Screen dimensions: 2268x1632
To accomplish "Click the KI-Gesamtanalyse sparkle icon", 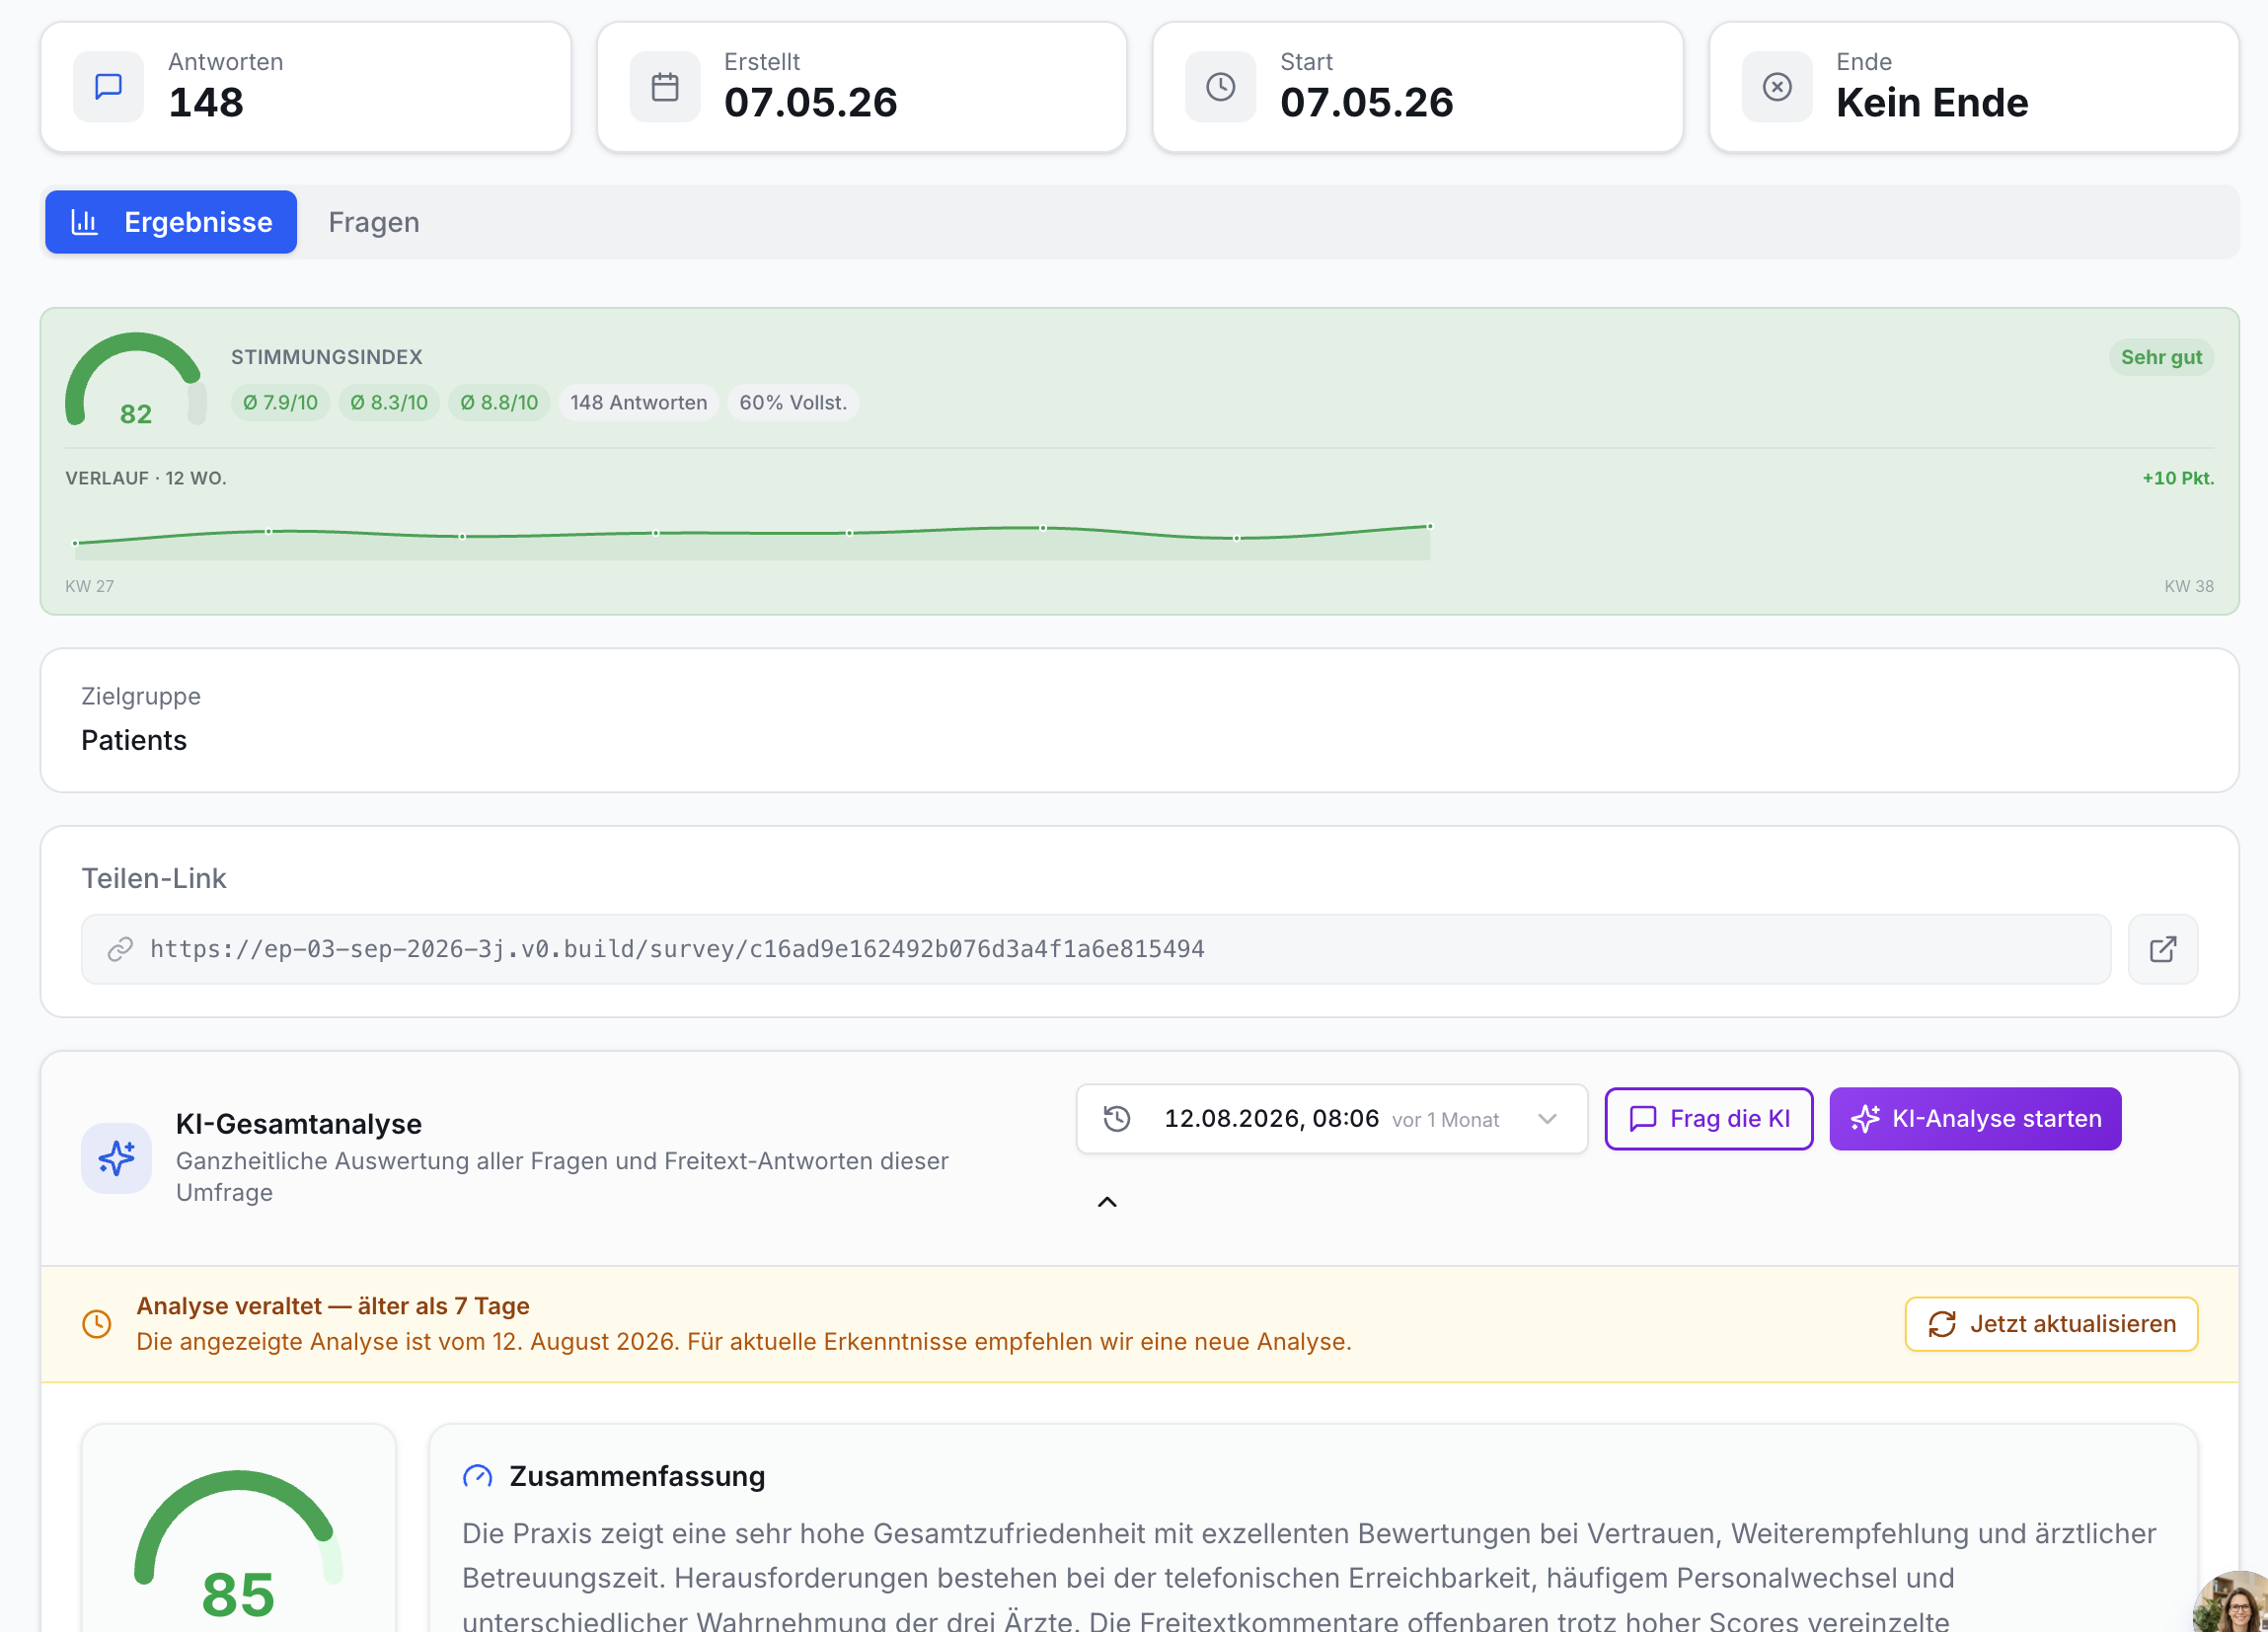I will coord(116,1158).
